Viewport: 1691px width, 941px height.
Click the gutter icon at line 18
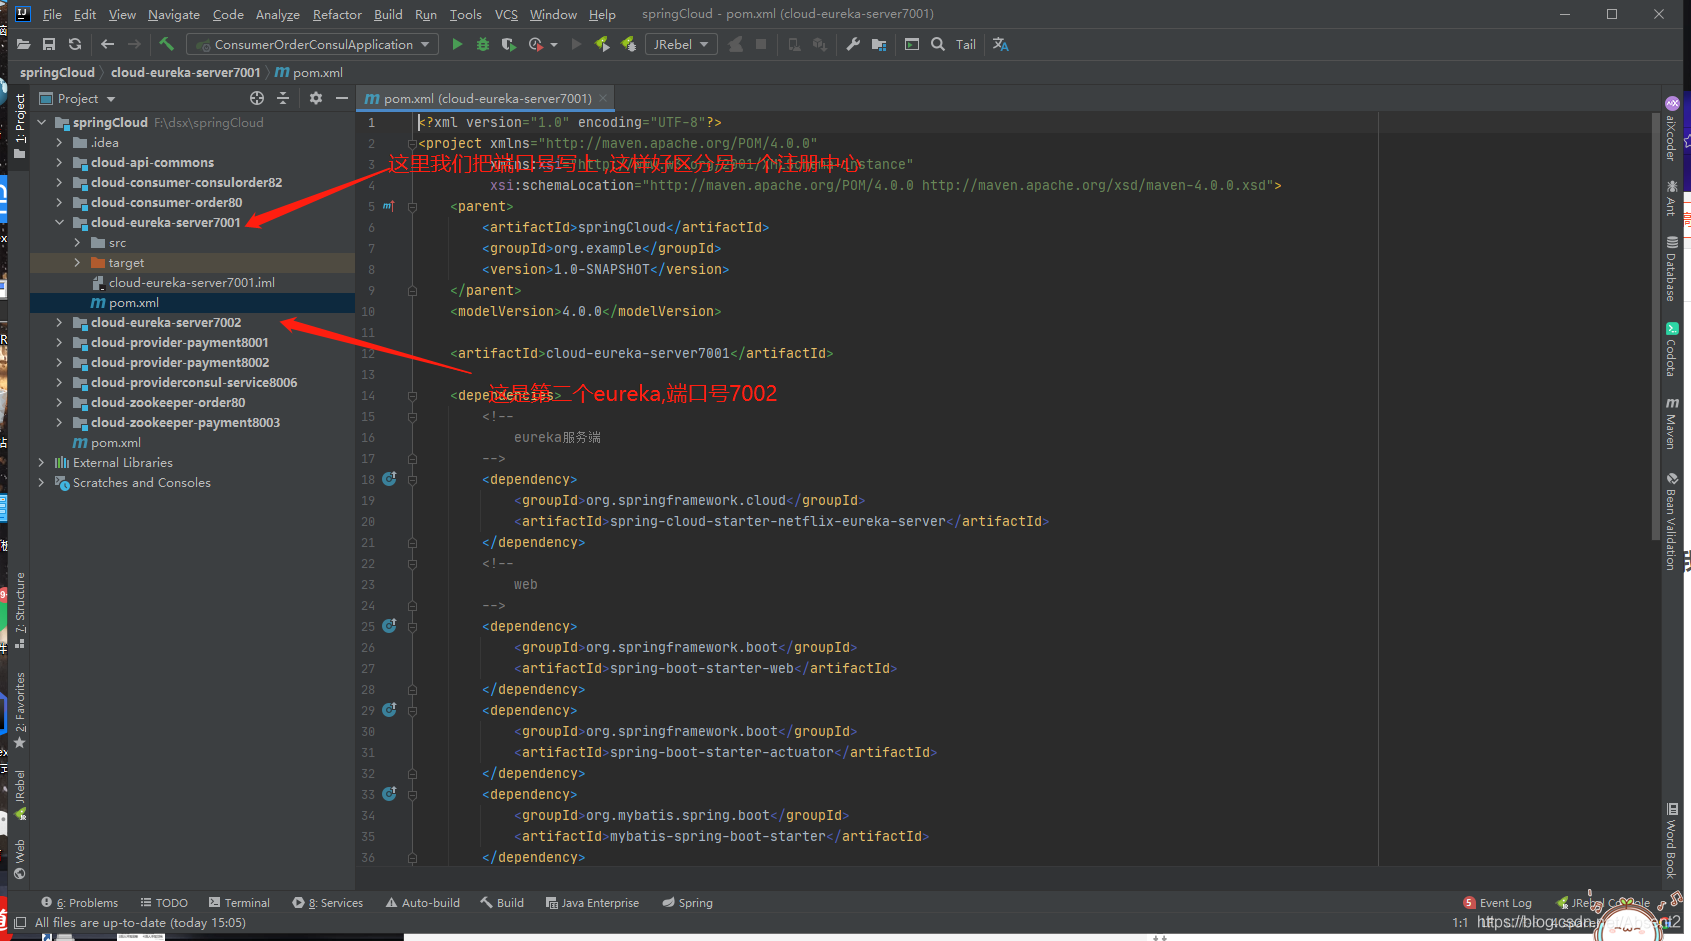point(389,479)
